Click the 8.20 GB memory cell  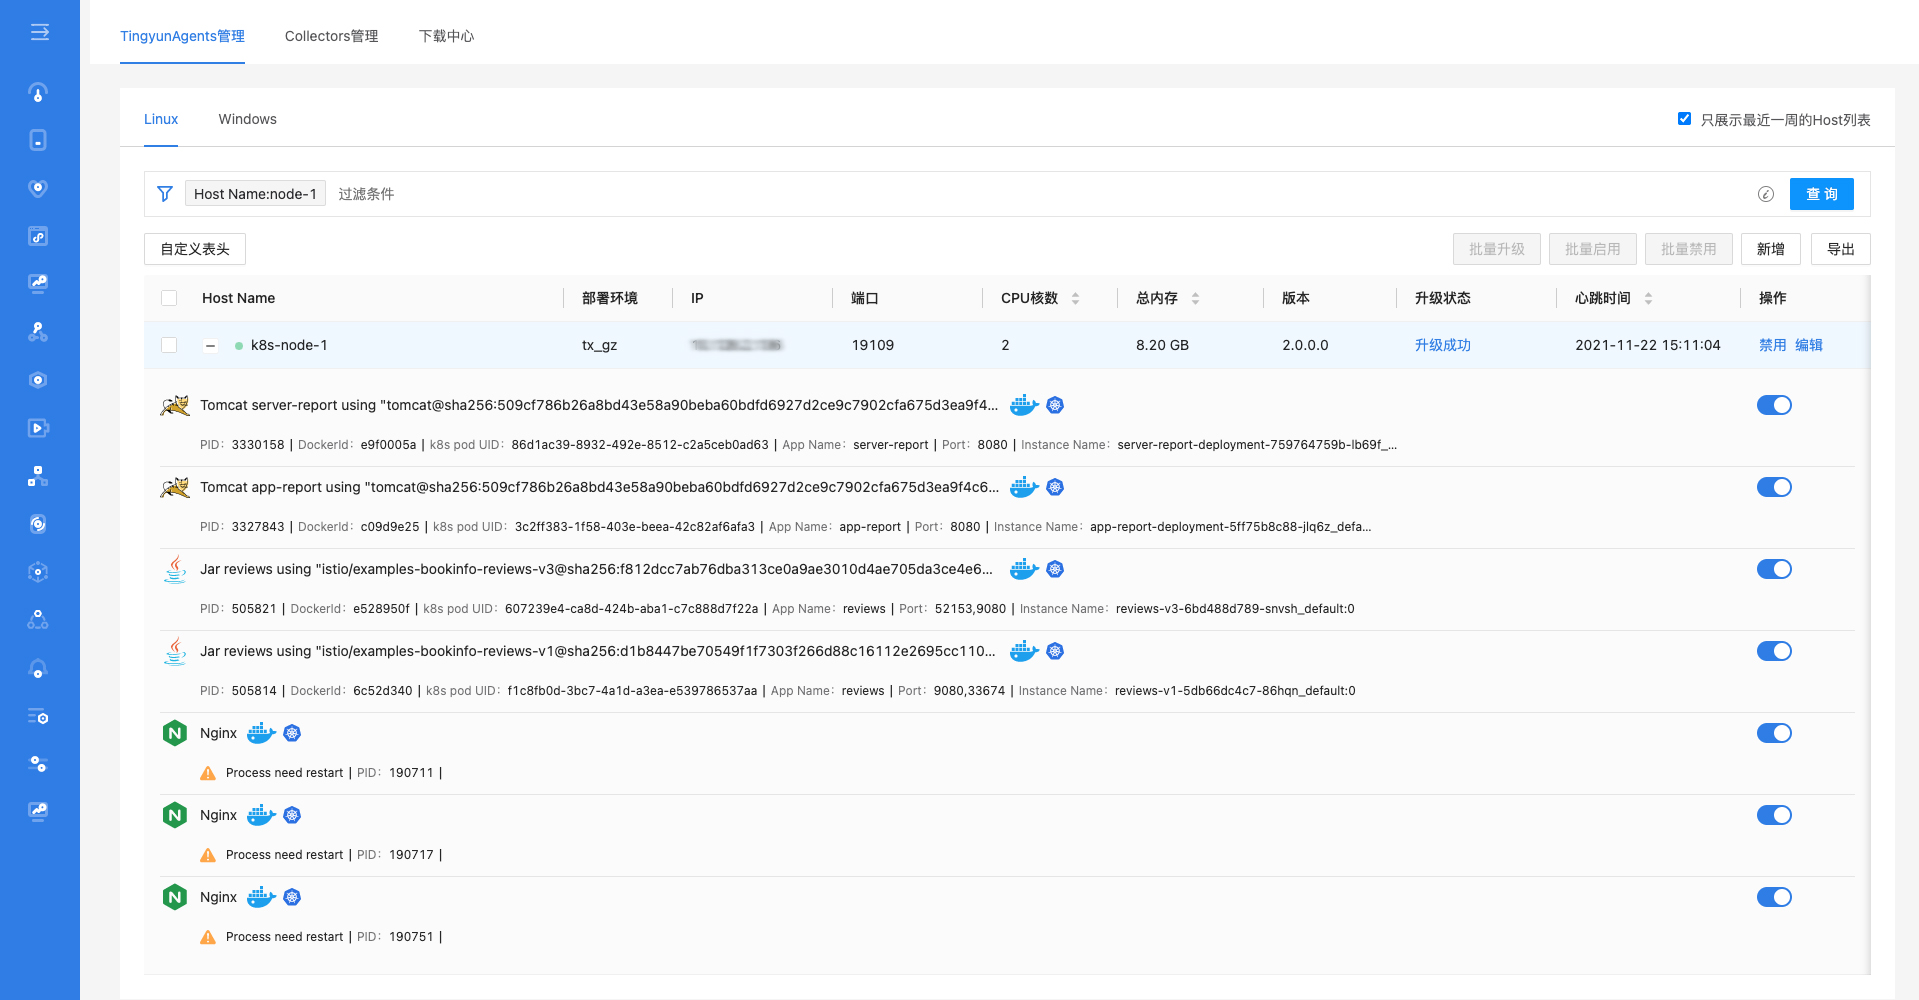[1162, 345]
